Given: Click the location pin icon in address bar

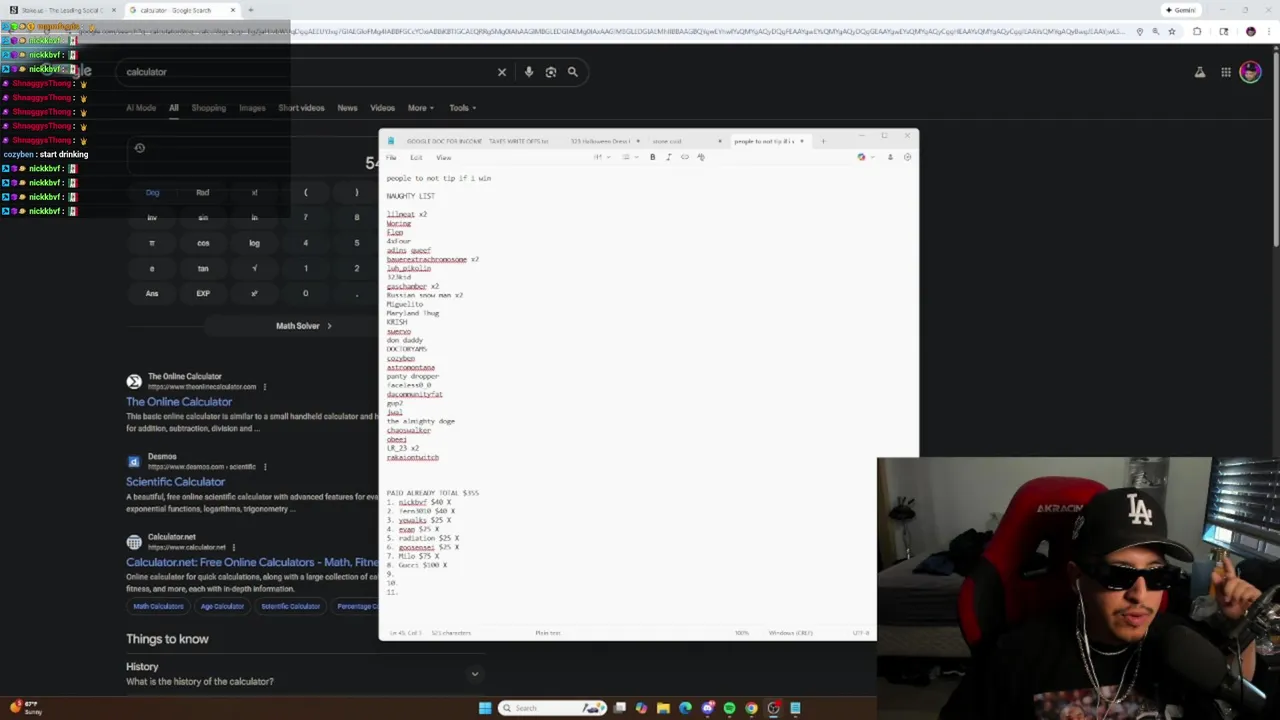Looking at the screenshot, I should pos(1139,32).
